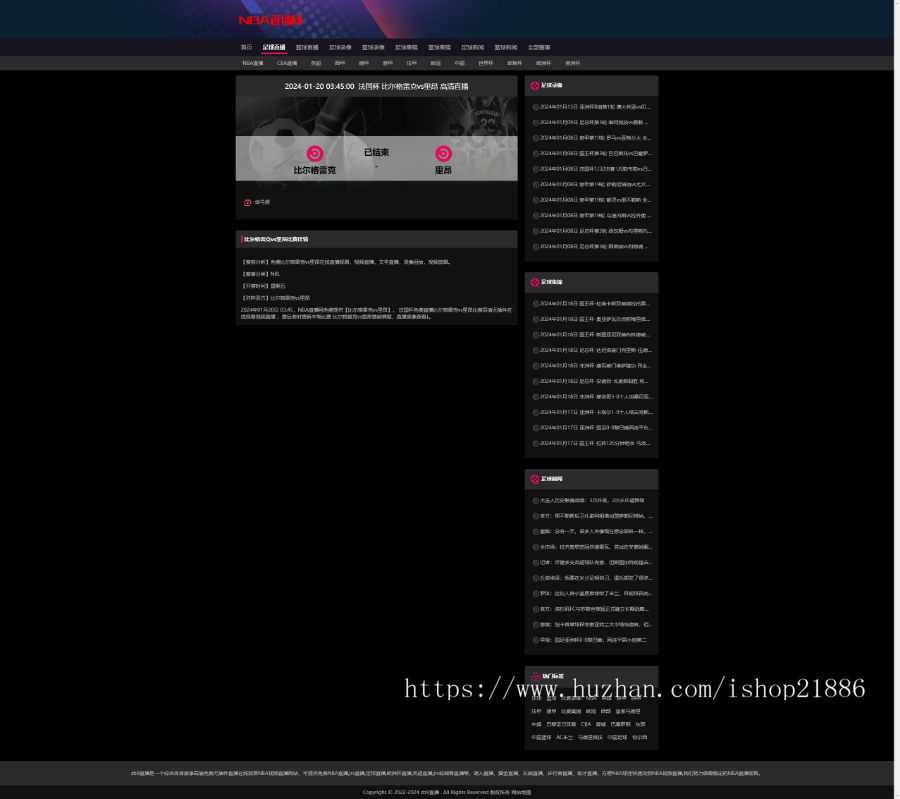The image size is (900, 799).
Task: Click the 中国篮球 tag in 热门标签
Action: tap(541, 738)
